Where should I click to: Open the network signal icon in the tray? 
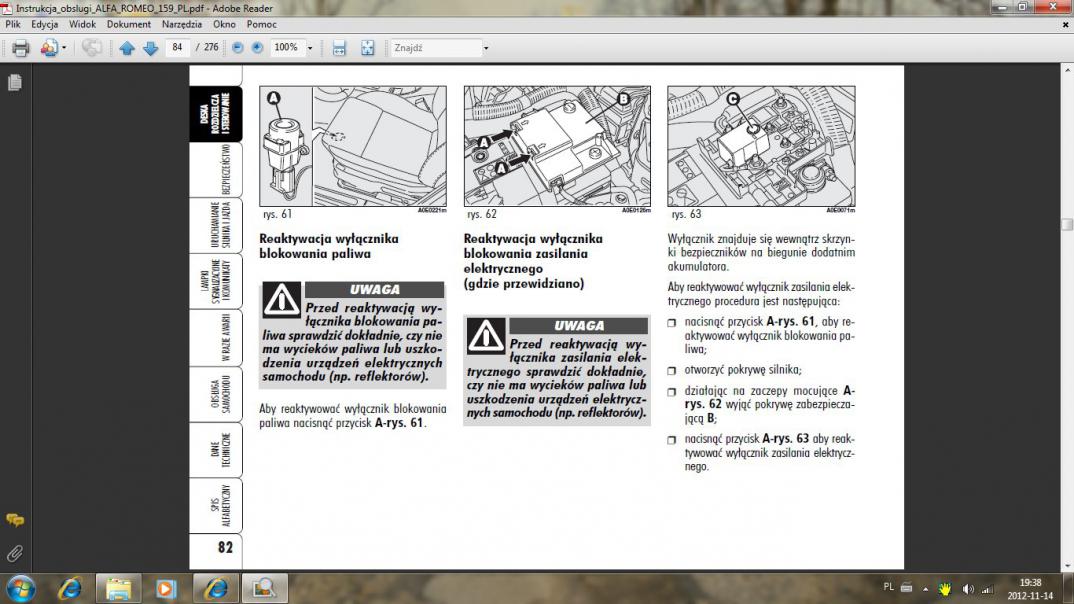[x=987, y=588]
